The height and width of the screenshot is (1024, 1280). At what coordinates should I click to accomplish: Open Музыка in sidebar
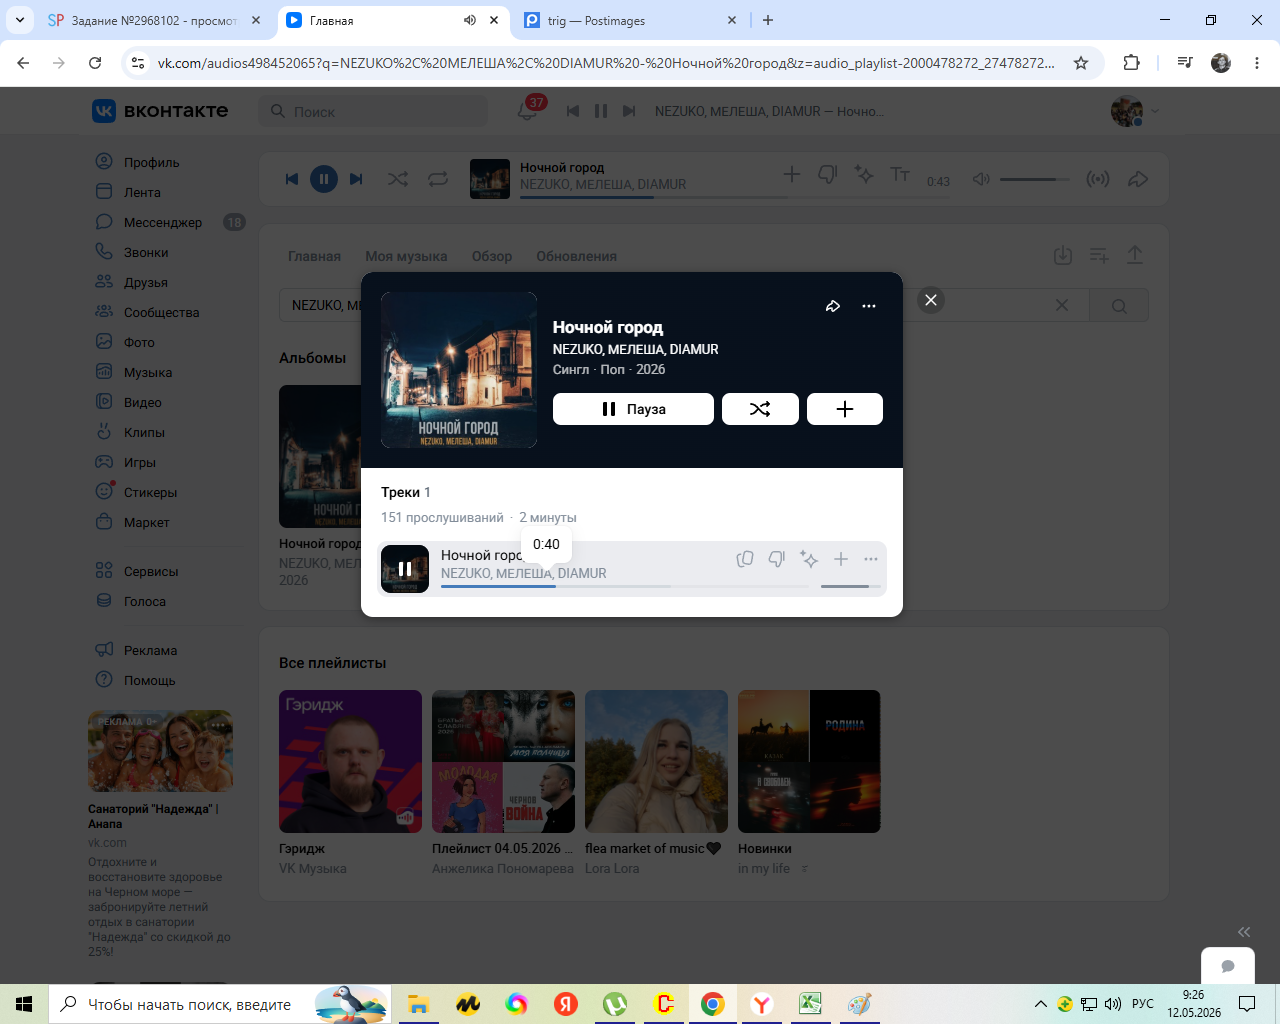[147, 372]
